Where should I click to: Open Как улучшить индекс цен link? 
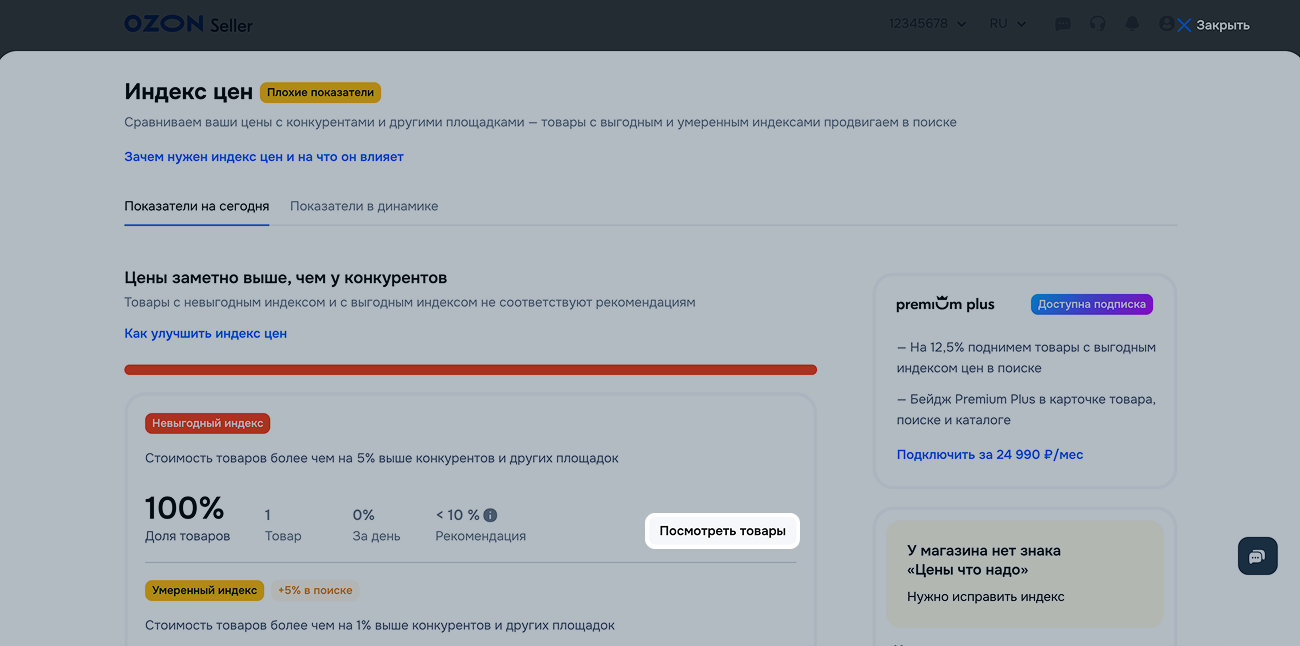205,333
